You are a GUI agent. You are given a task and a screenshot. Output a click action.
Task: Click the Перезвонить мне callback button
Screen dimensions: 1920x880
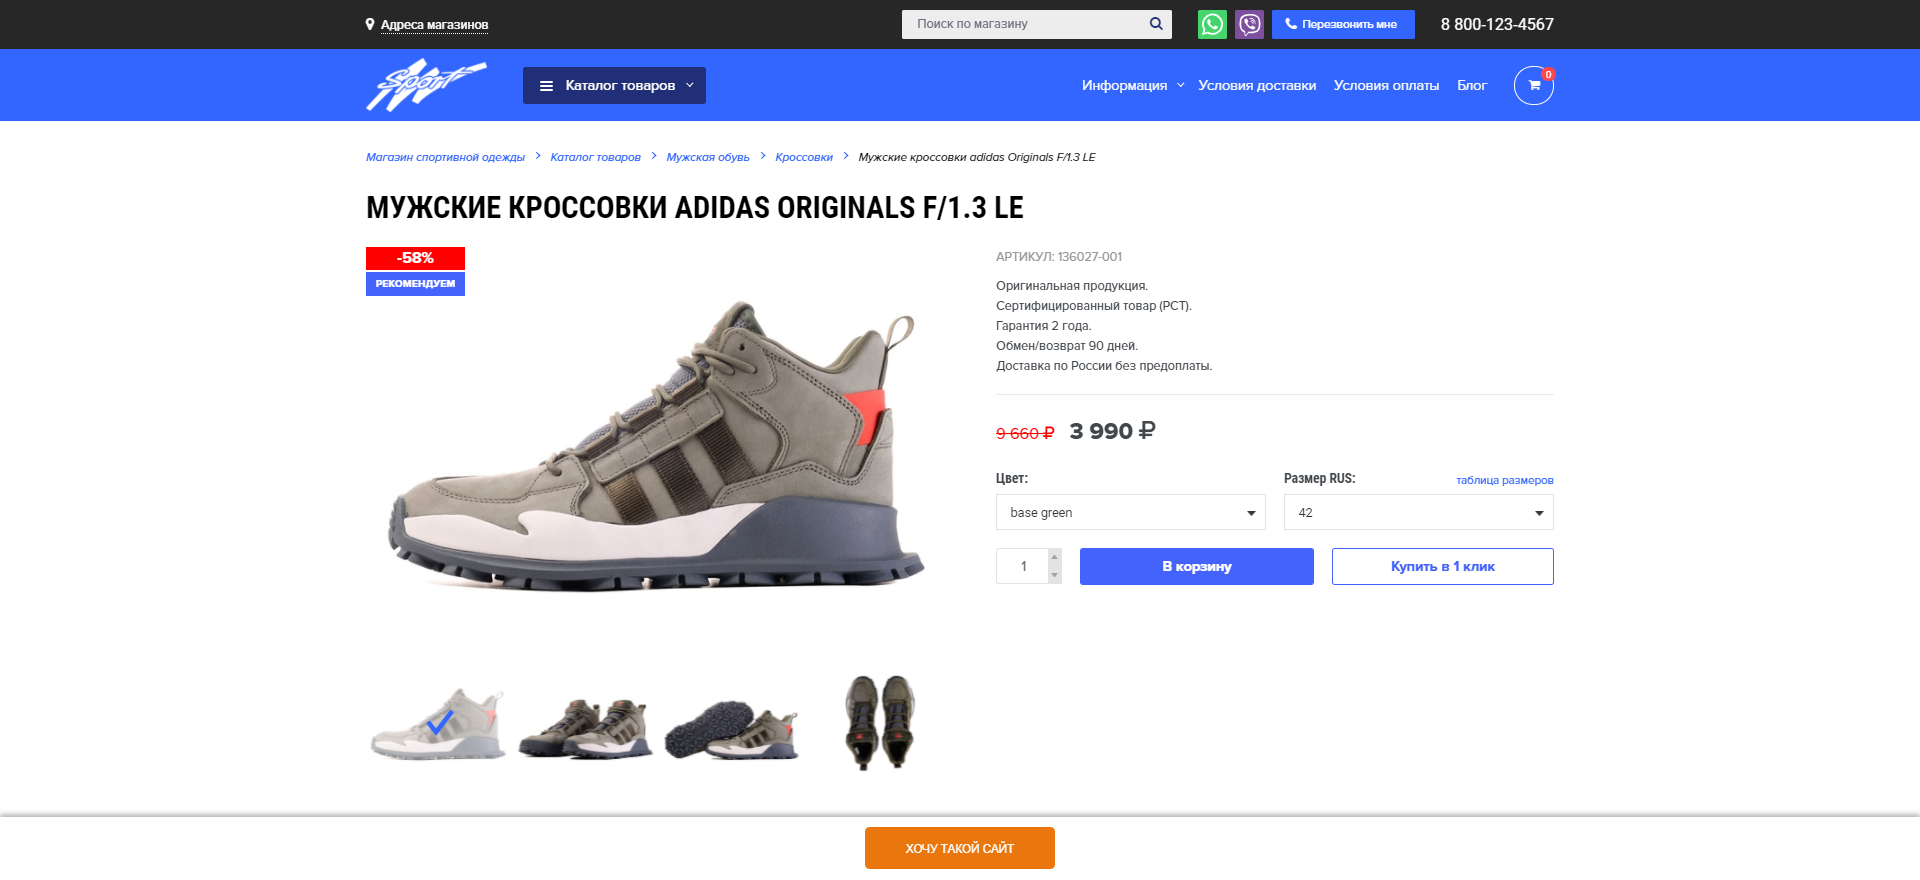(1342, 24)
